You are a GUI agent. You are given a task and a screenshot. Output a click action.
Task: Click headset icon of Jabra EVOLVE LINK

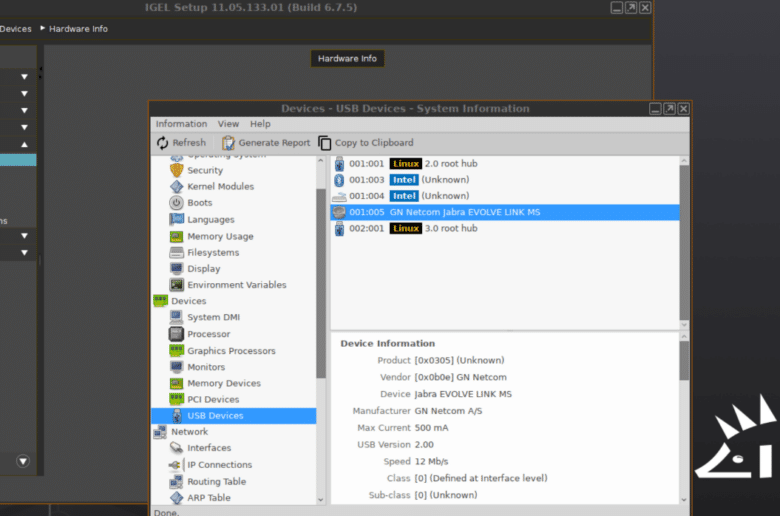click(339, 212)
